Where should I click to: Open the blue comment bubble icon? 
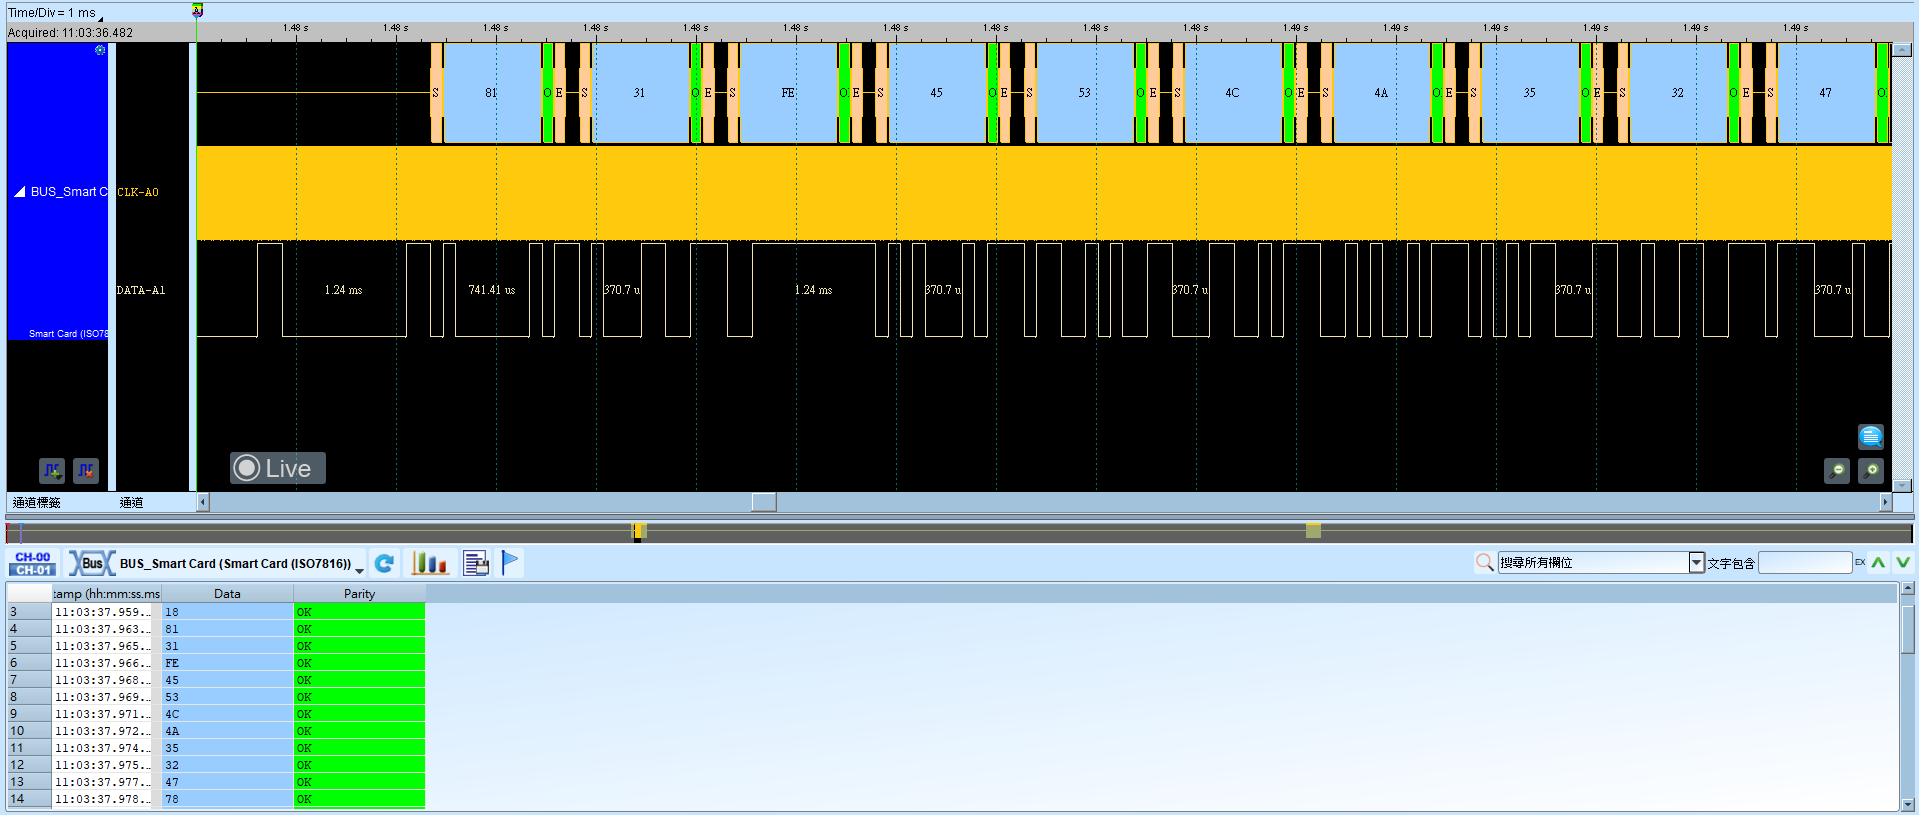pos(1871,437)
